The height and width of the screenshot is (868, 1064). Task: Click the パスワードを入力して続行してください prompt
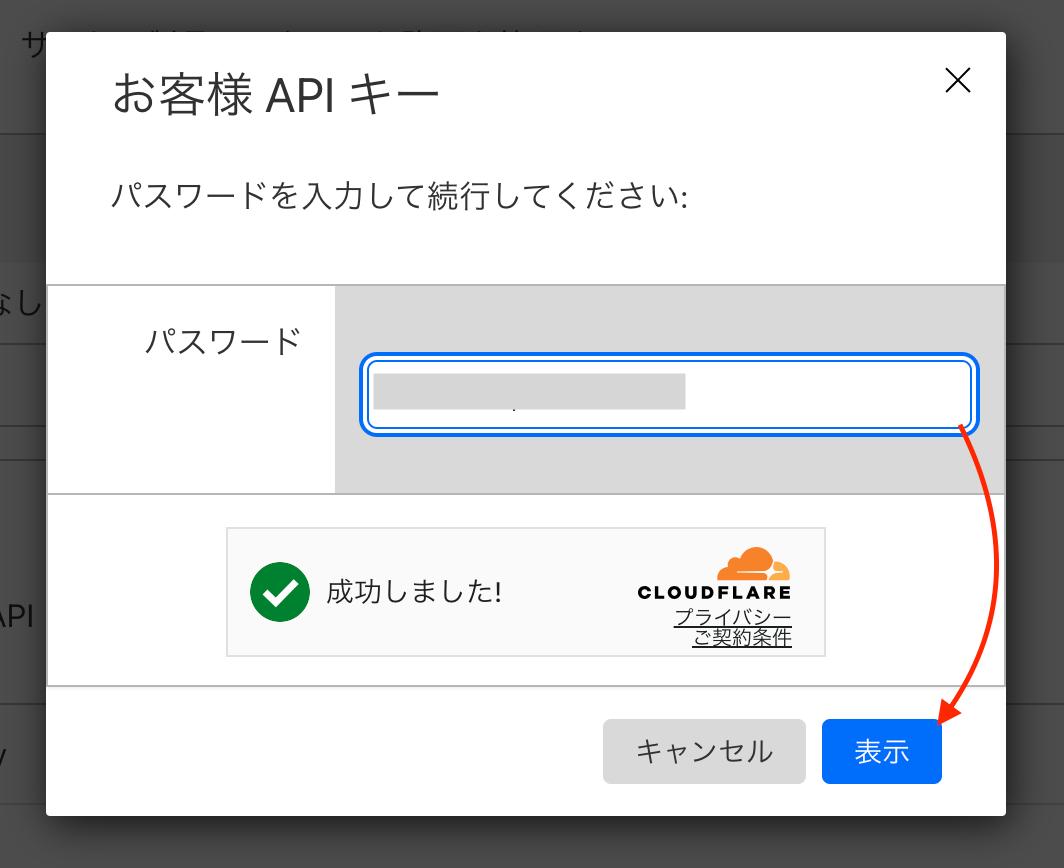[x=400, y=196]
